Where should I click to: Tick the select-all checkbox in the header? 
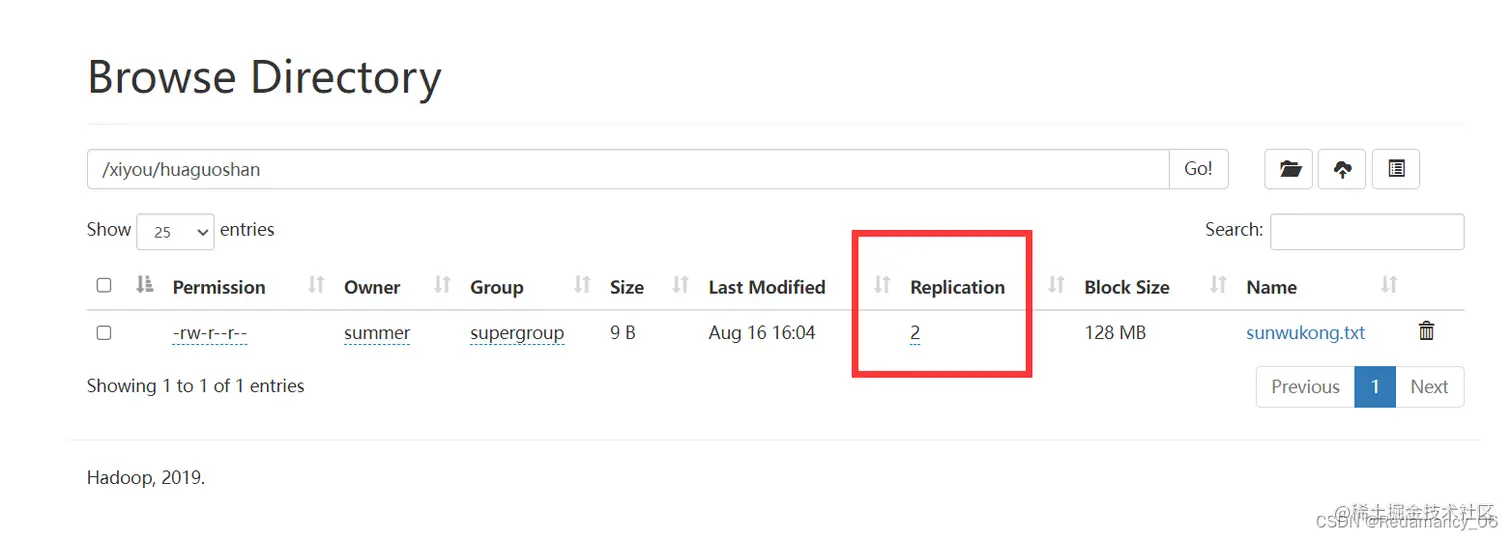click(x=104, y=286)
